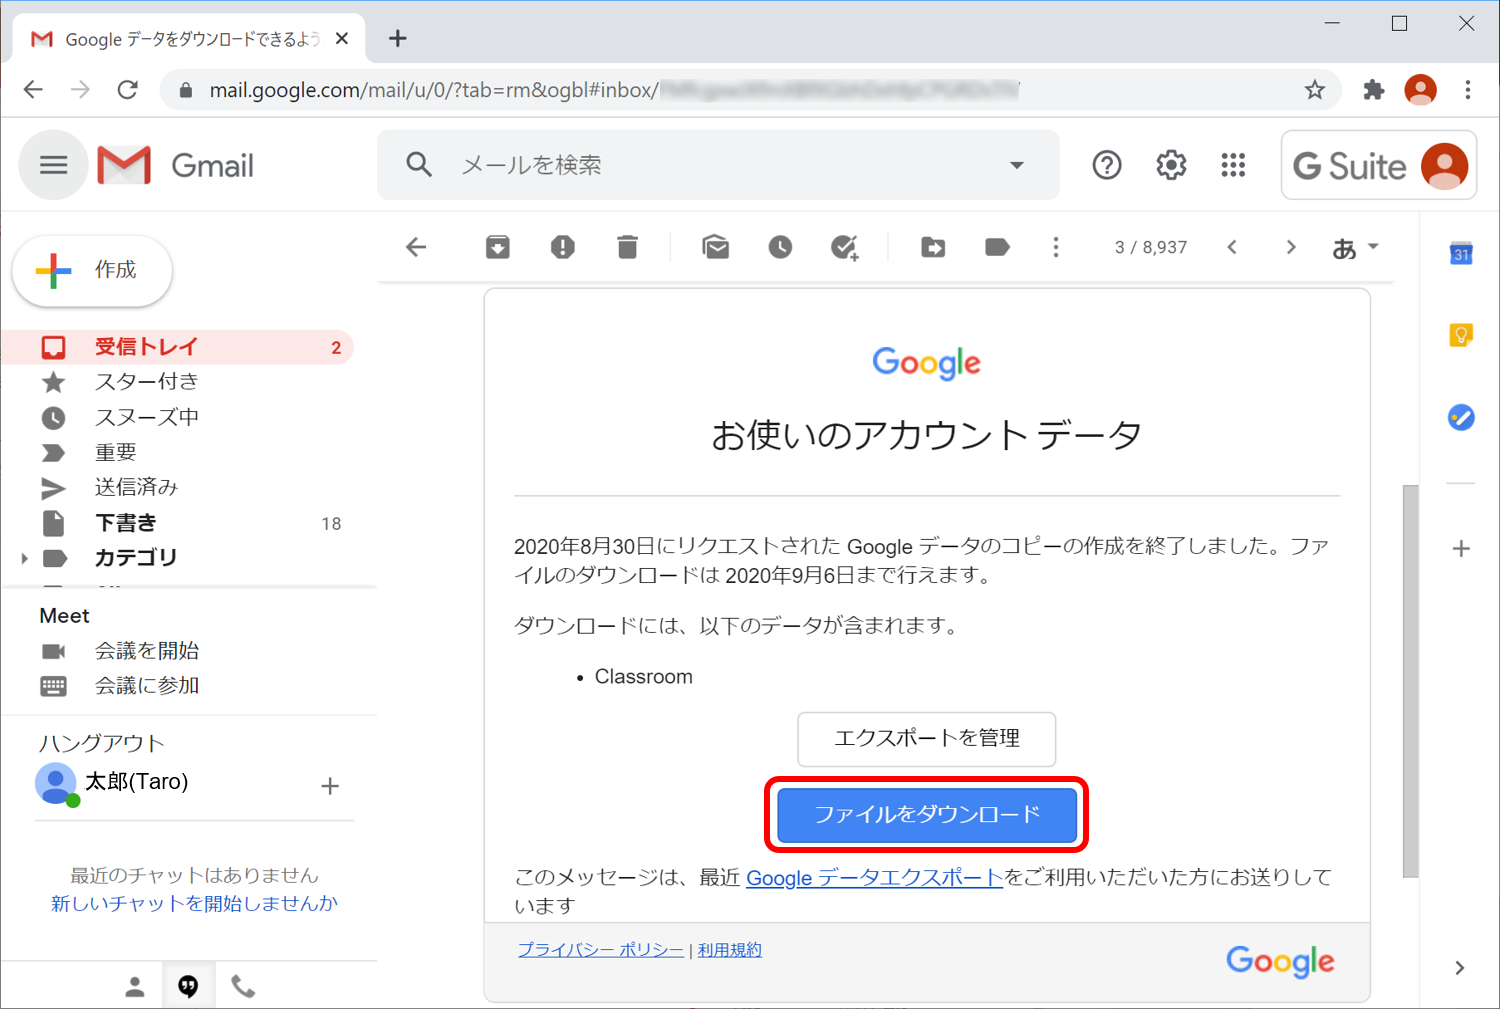
Task: Open Gmail settings gear
Action: (1171, 165)
